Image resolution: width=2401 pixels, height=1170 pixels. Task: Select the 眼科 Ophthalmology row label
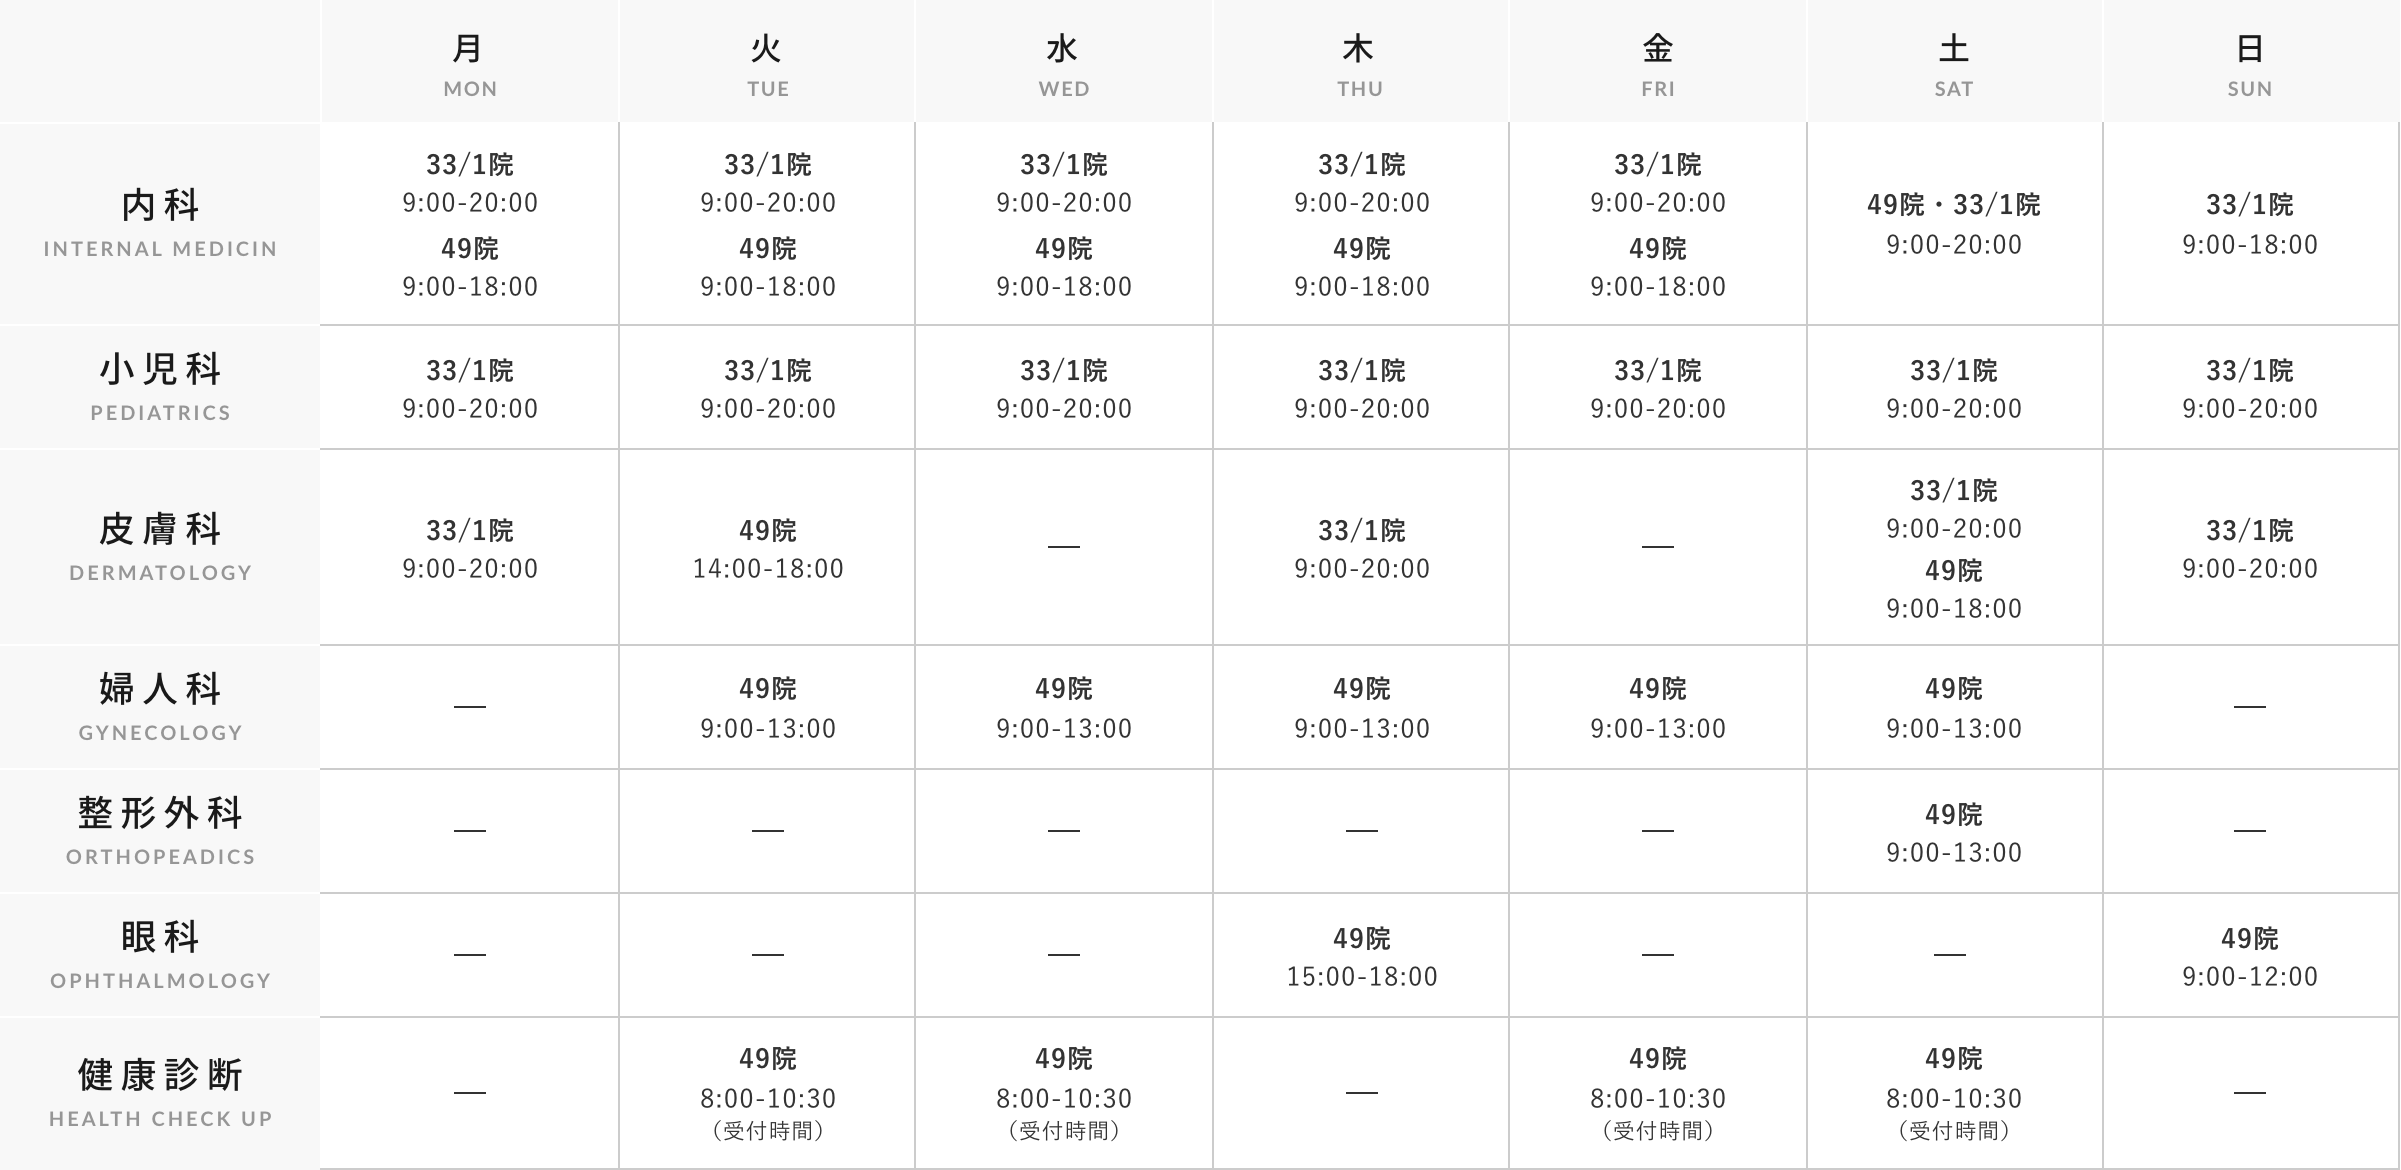[x=160, y=954]
